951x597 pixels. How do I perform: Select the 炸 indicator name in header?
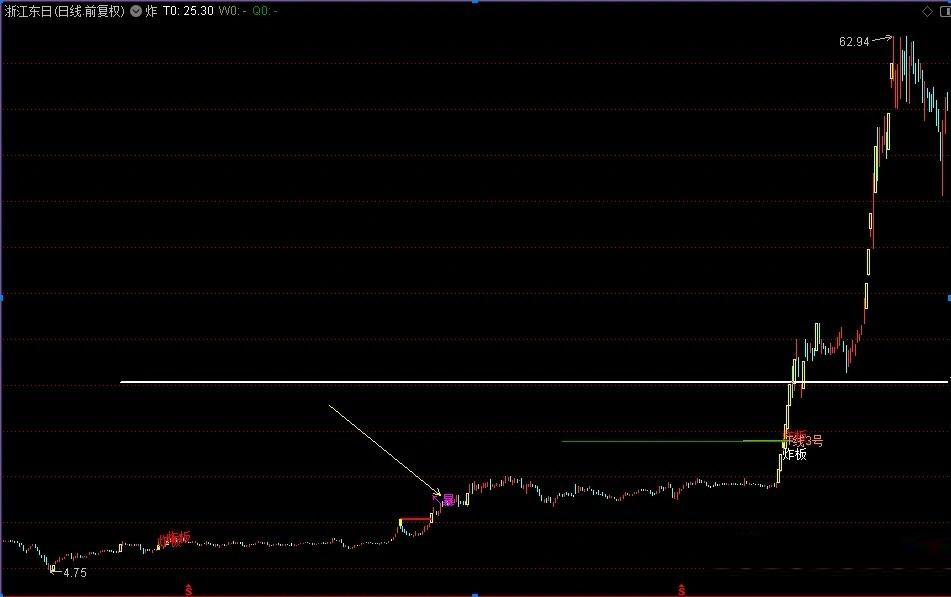pyautogui.click(x=151, y=11)
